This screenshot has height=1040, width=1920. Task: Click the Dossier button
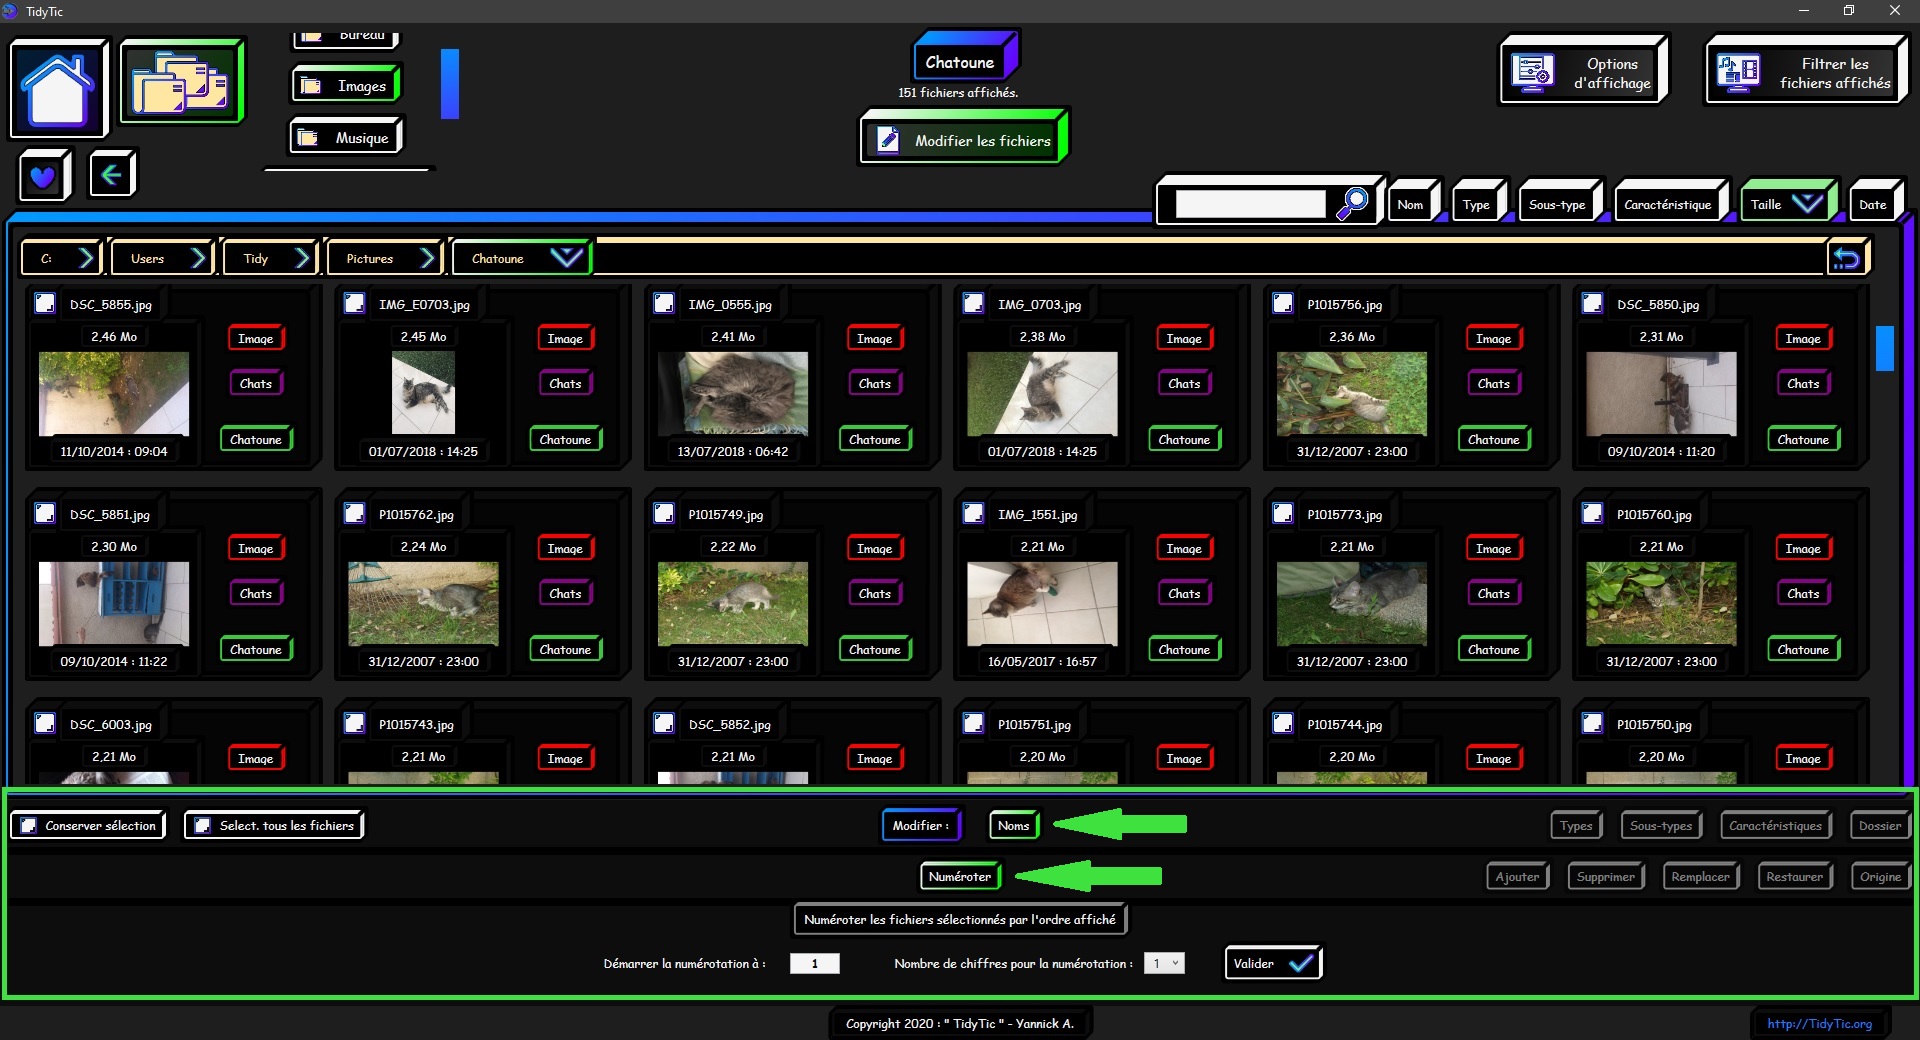1880,825
